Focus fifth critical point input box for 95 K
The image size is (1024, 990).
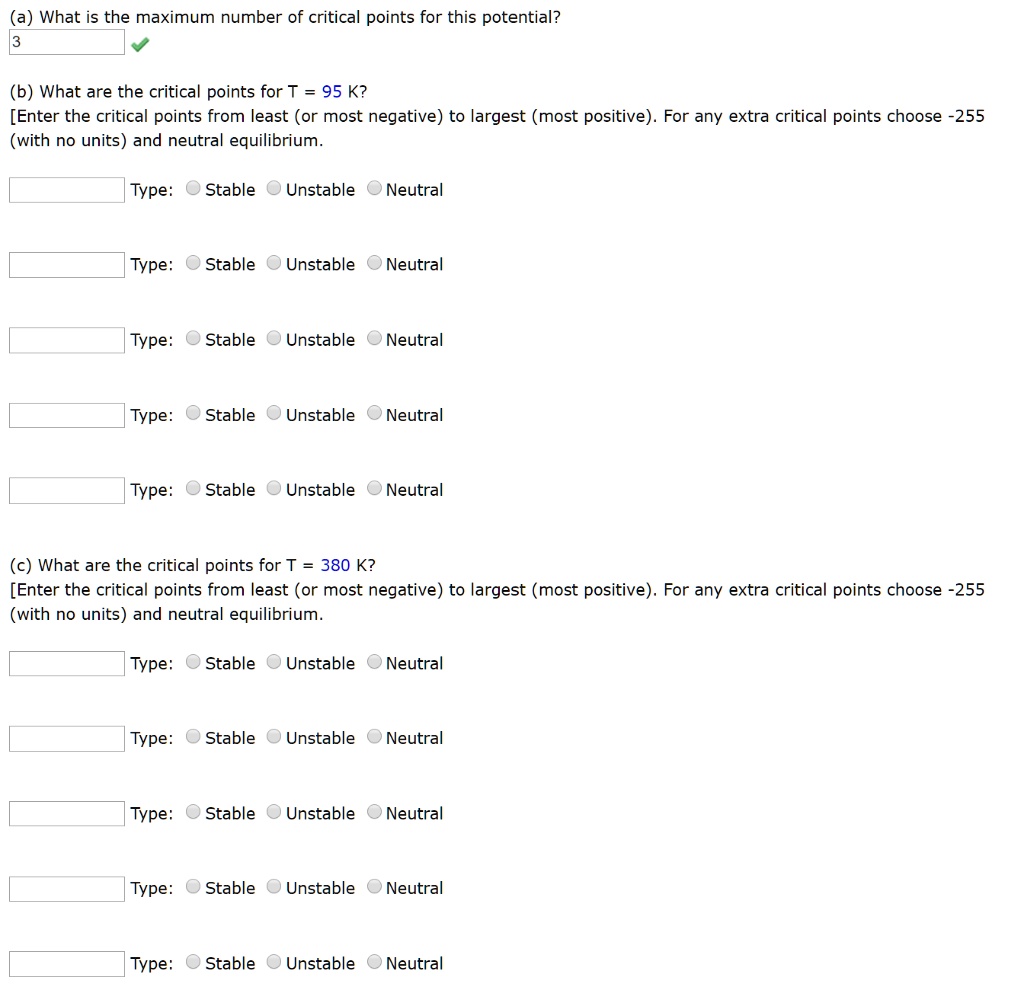point(66,490)
